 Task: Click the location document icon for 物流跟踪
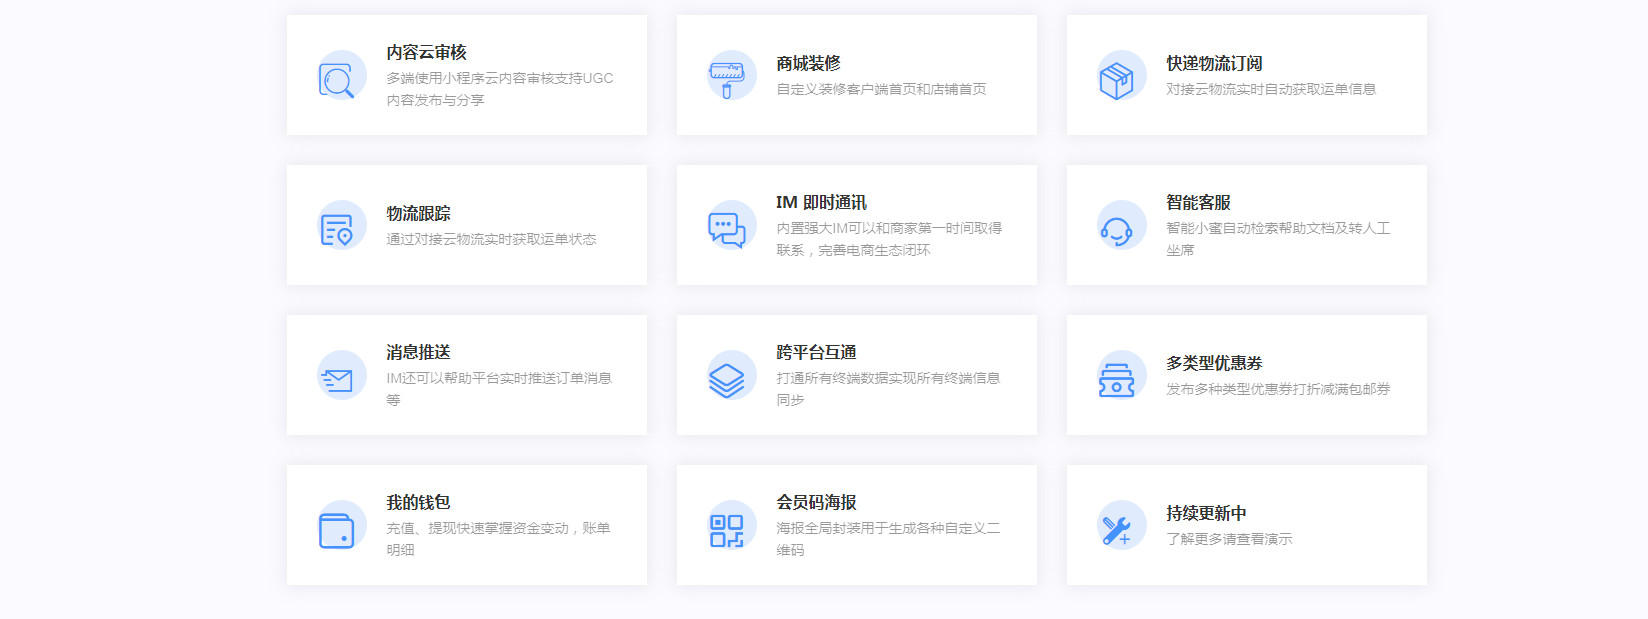[337, 227]
